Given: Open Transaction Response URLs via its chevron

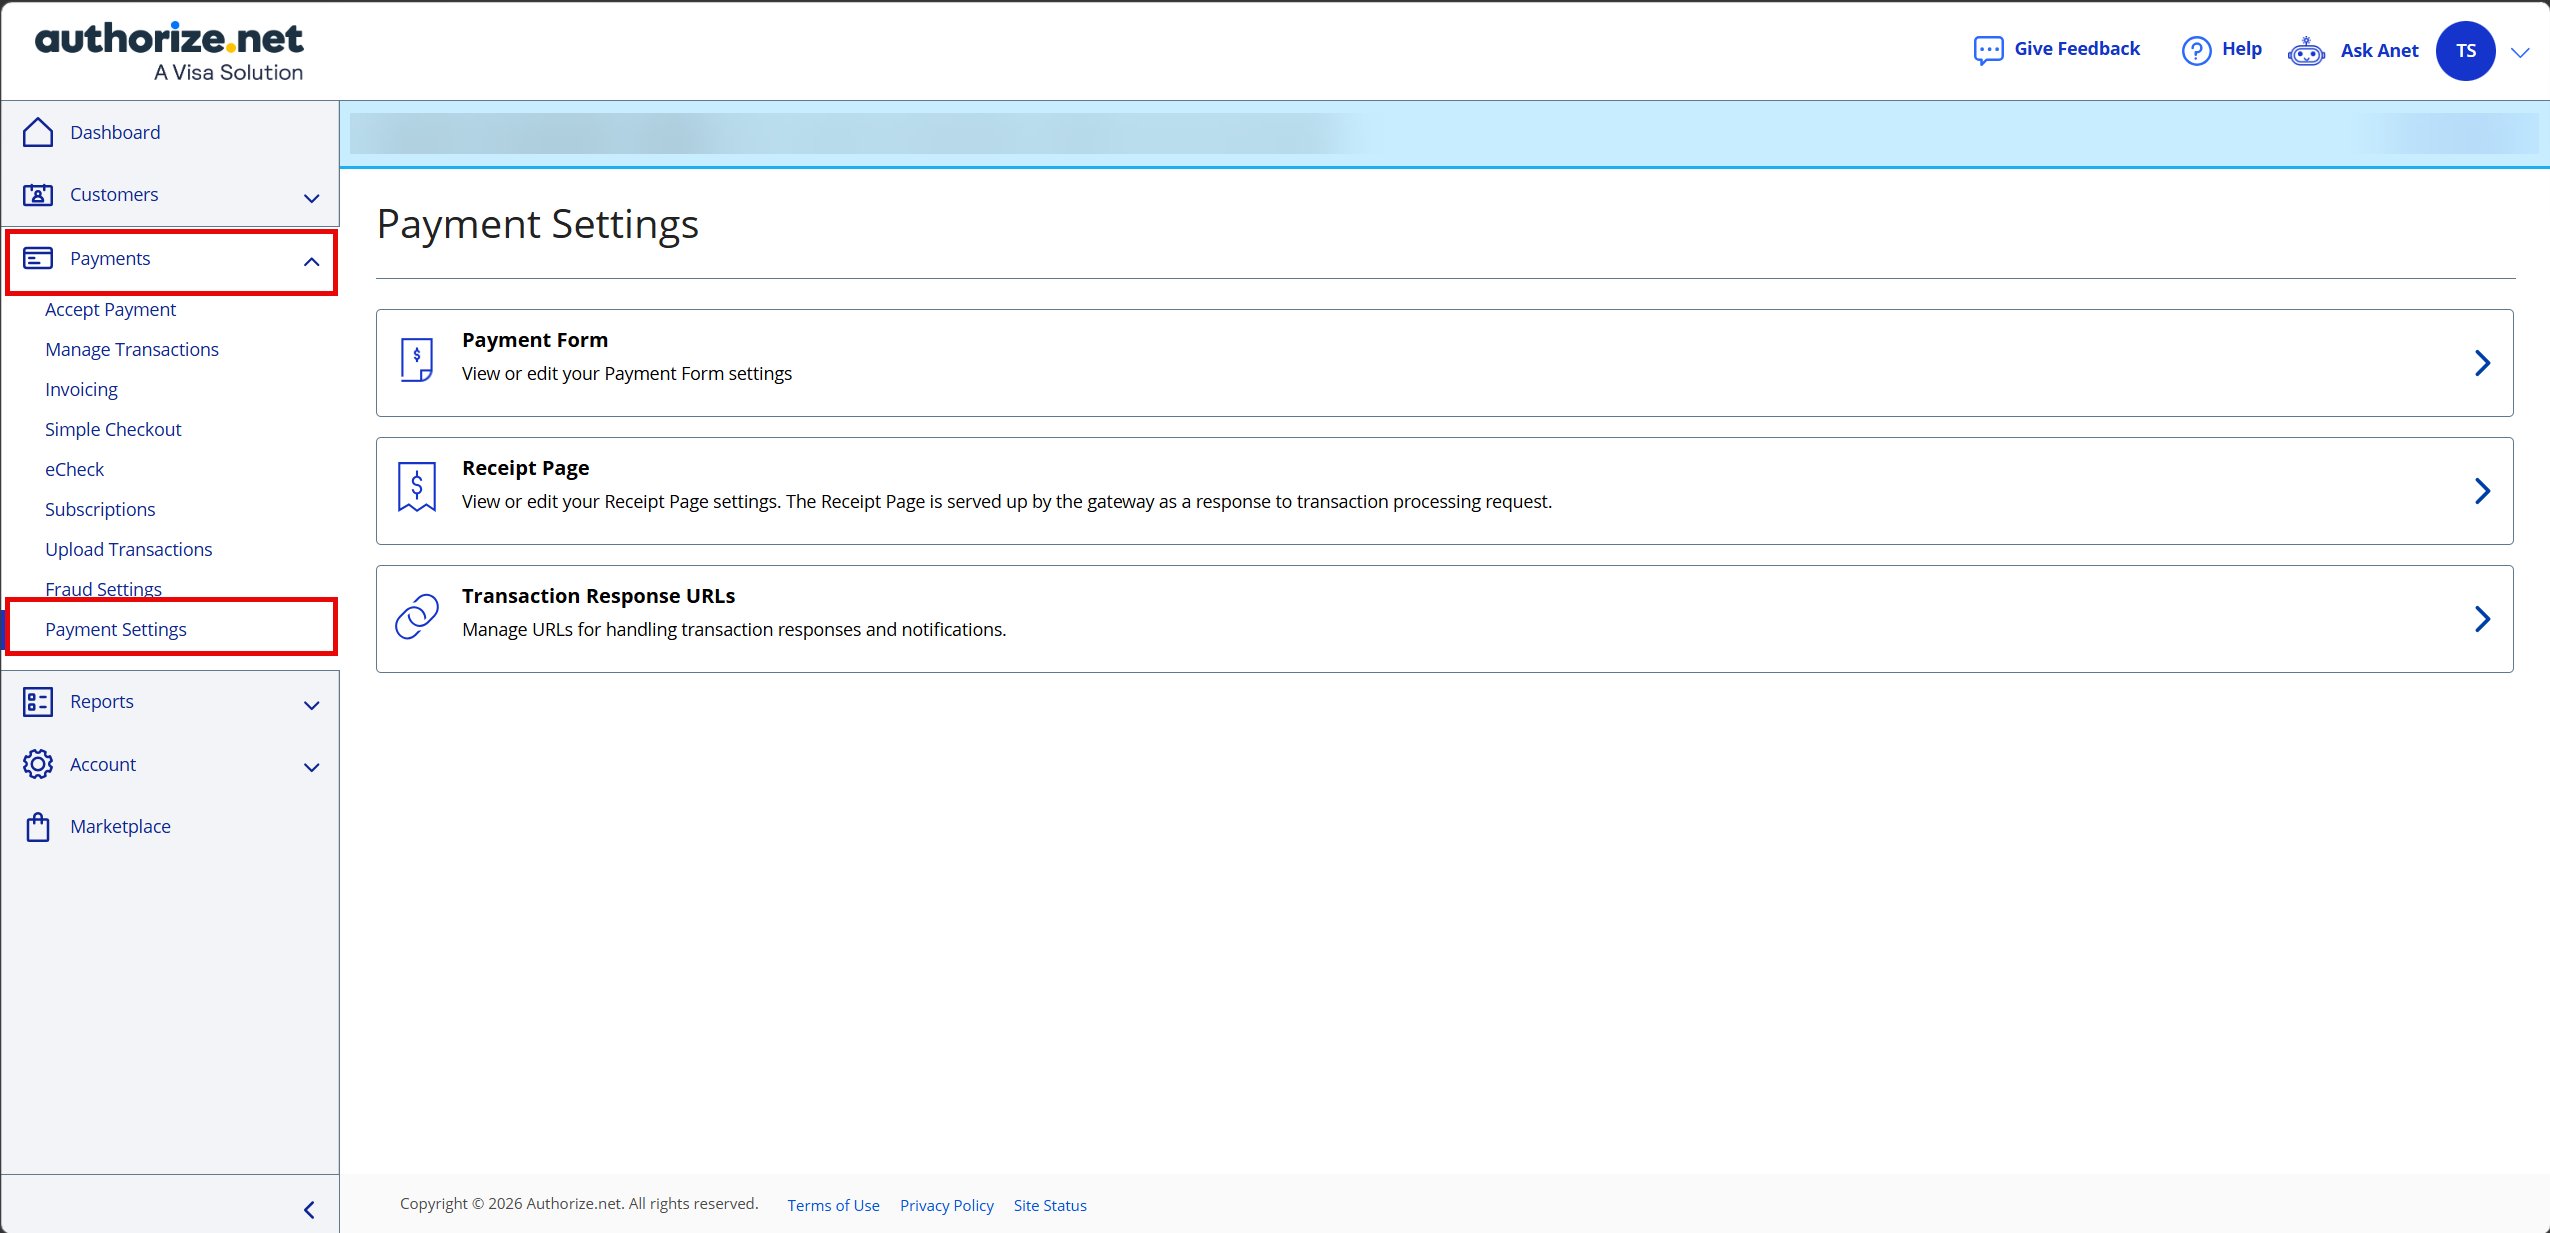Looking at the screenshot, I should tap(2482, 619).
